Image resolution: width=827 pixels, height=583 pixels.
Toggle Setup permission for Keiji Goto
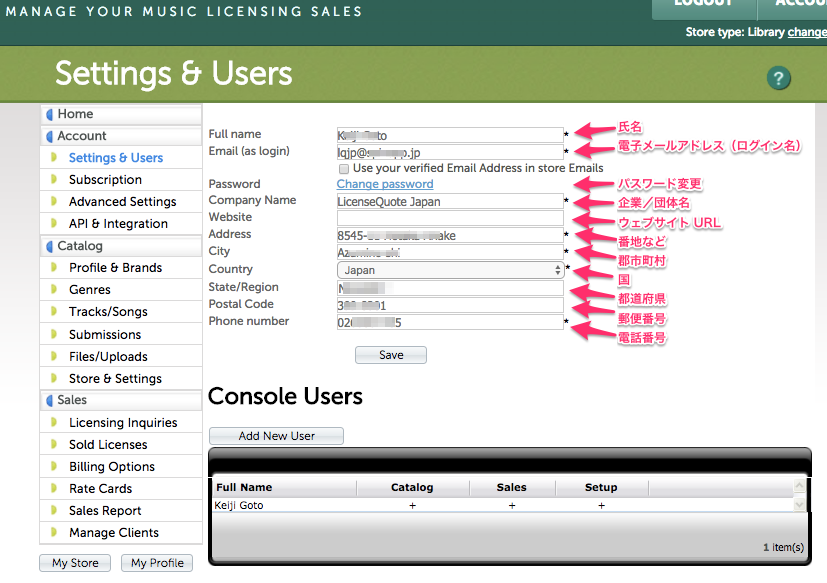[x=601, y=506]
